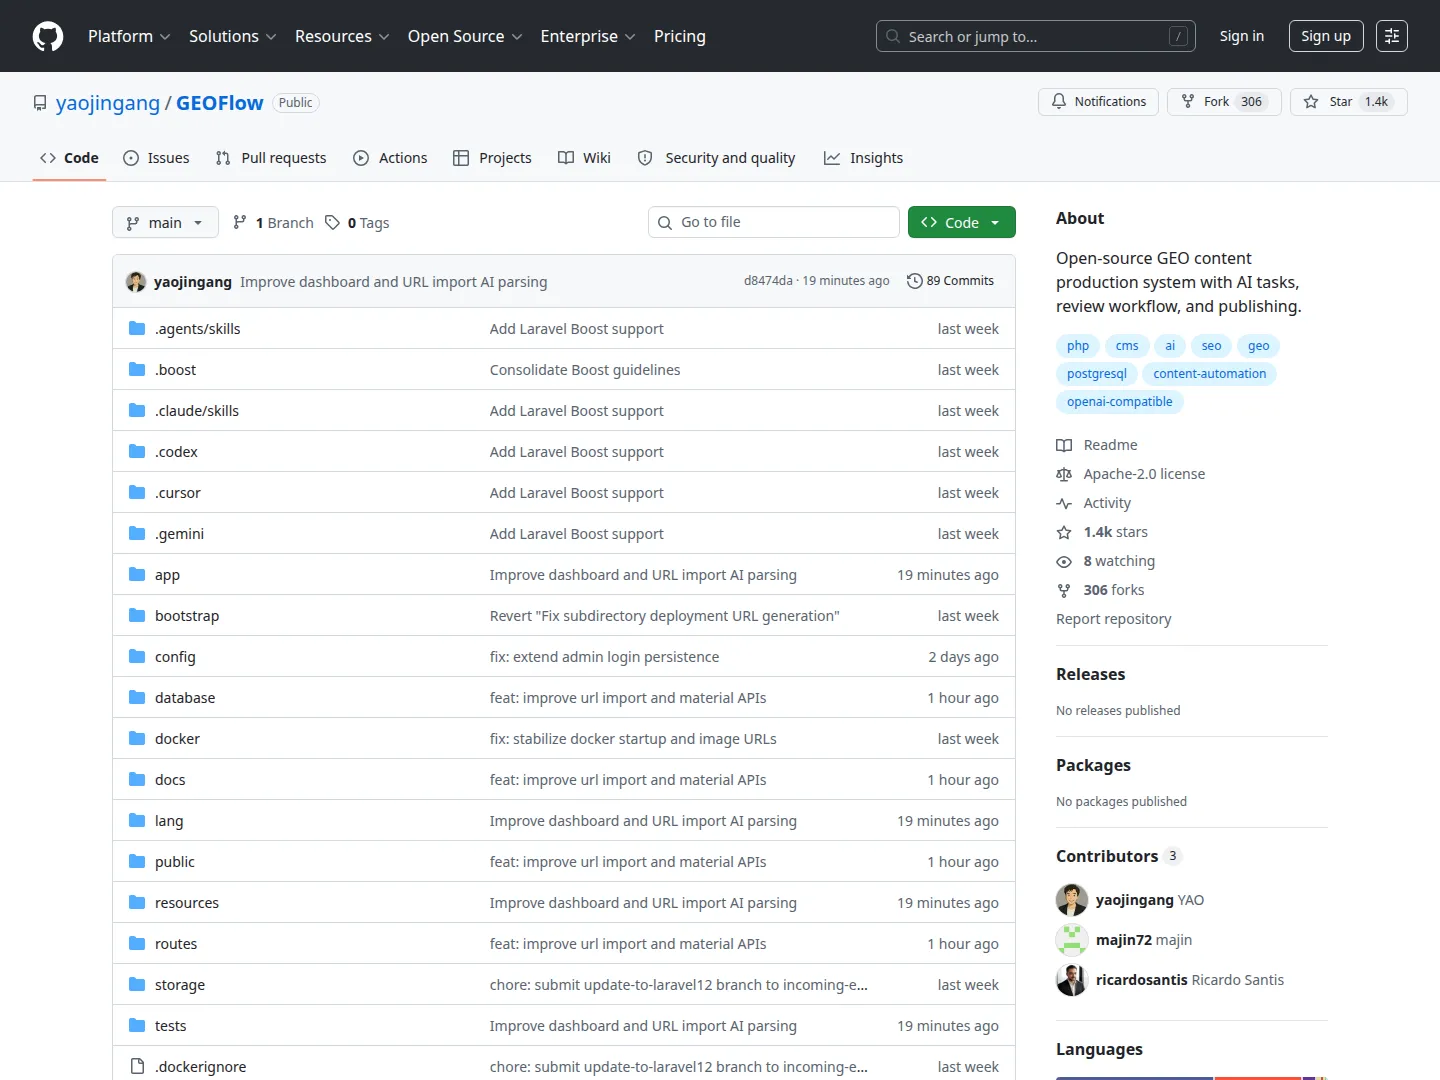
Task: Open the Pricing page
Action: [680, 36]
